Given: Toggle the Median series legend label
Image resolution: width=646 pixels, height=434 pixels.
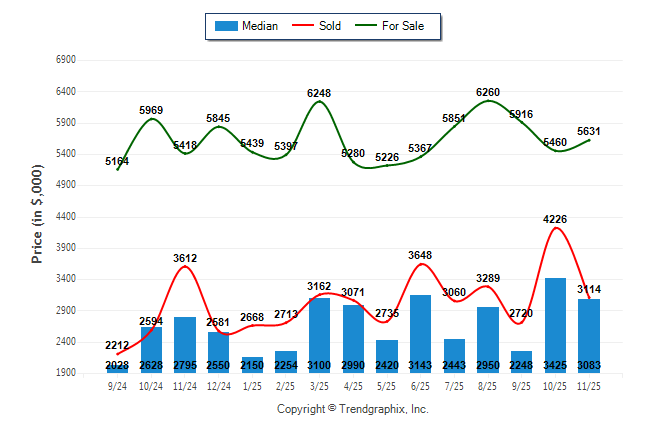Looking at the screenshot, I should click(x=261, y=26).
